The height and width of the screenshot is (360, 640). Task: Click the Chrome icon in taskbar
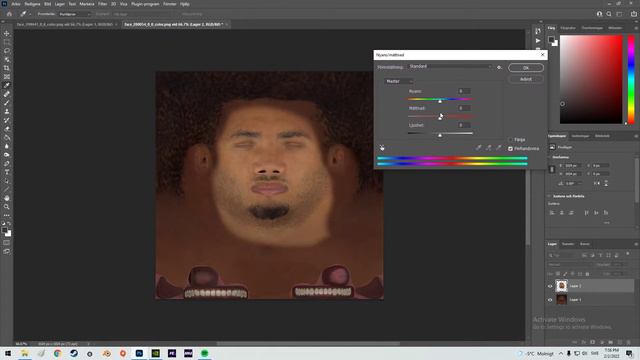[x=57, y=353]
